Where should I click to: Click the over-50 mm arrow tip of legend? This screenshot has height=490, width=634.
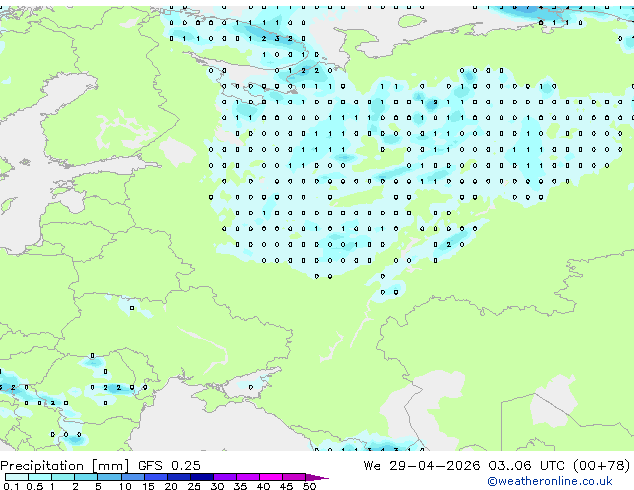[x=317, y=477]
